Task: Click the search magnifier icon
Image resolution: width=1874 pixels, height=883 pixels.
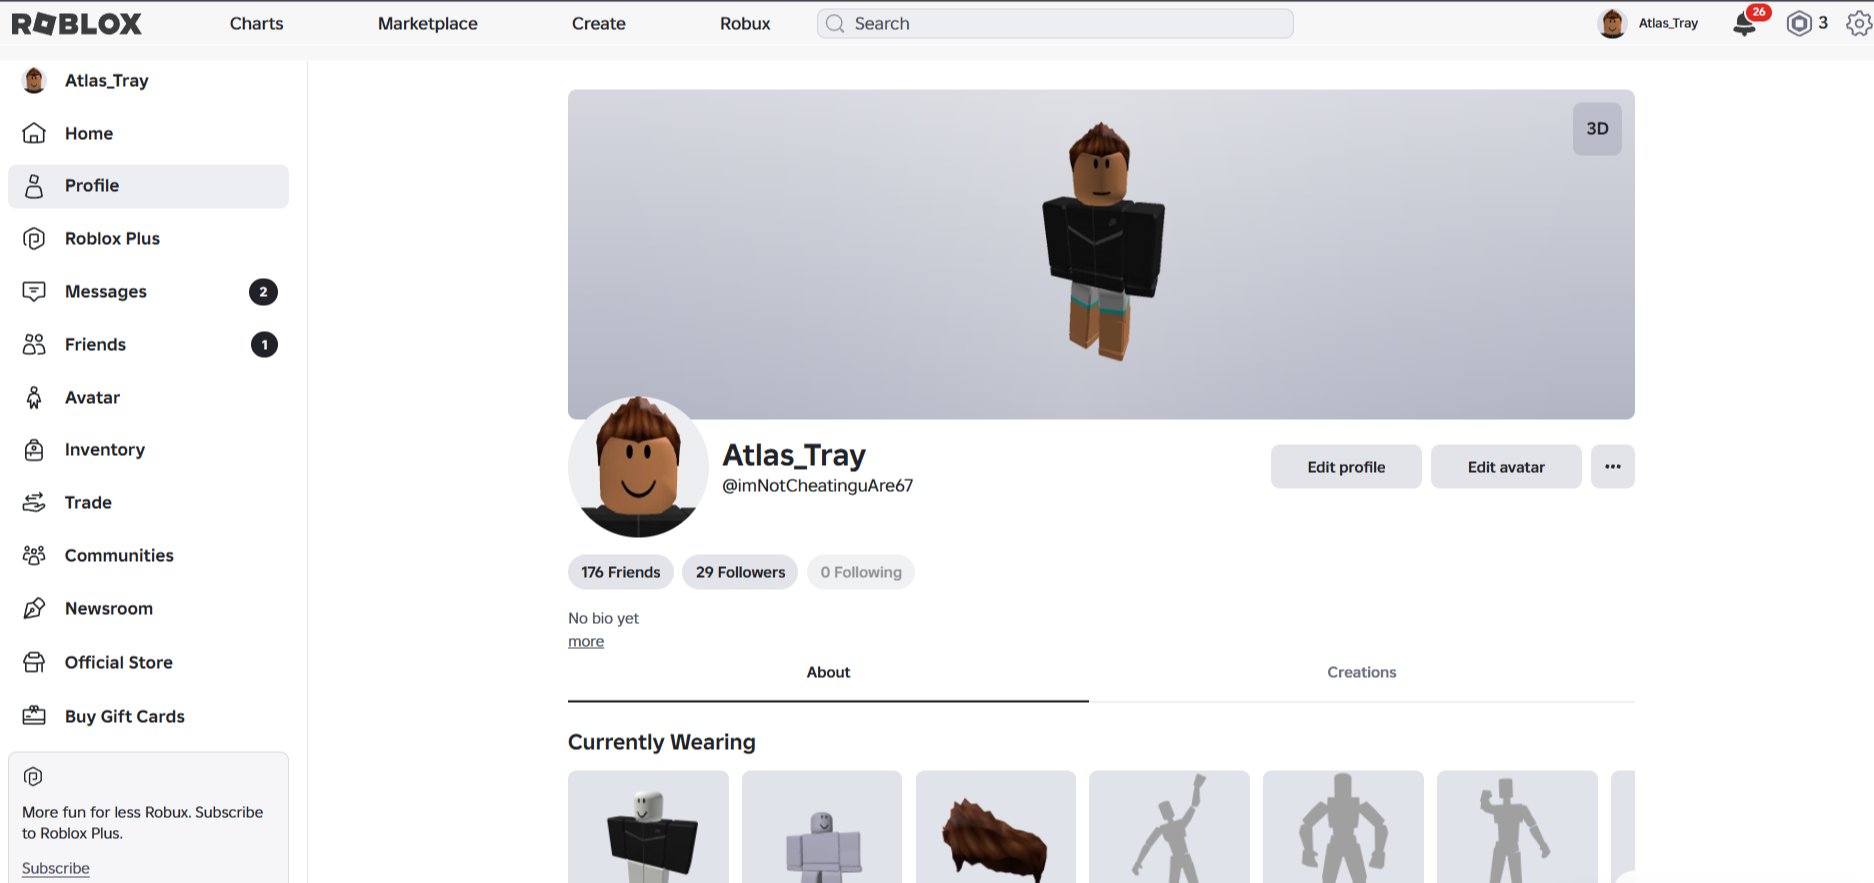Action: (x=835, y=24)
